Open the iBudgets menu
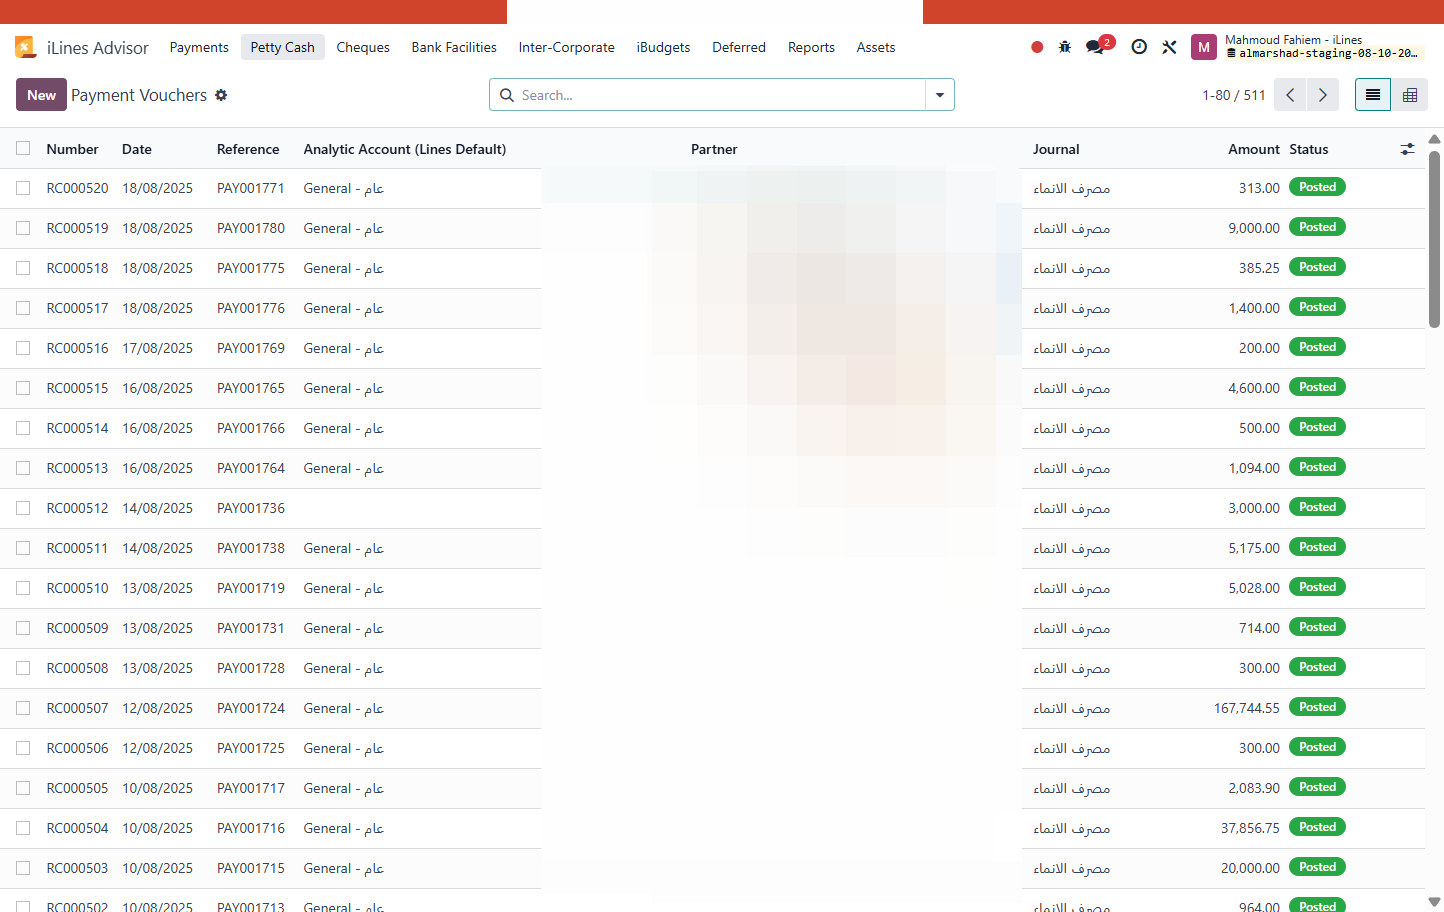 (663, 47)
